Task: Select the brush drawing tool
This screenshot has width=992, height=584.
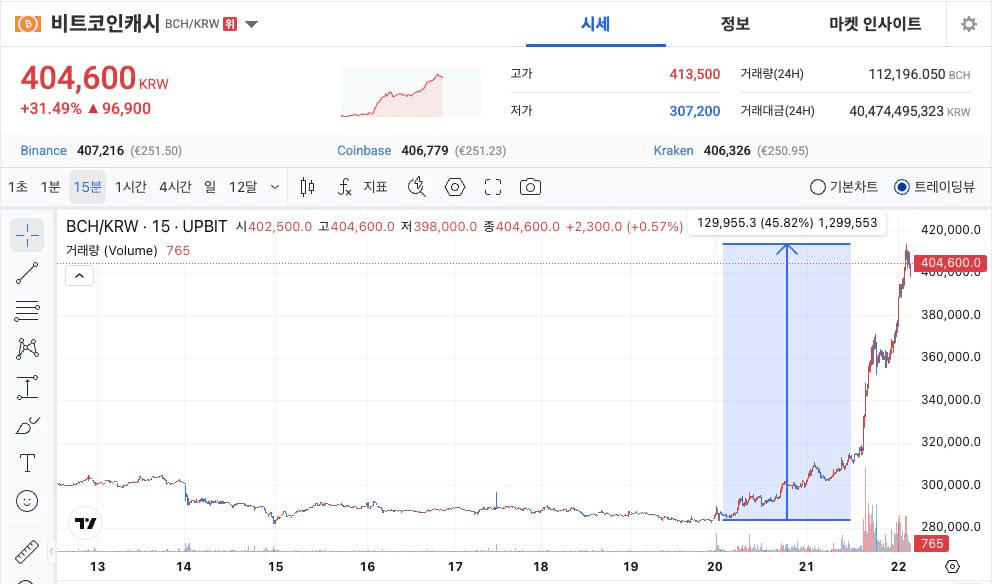Action: coord(27,425)
